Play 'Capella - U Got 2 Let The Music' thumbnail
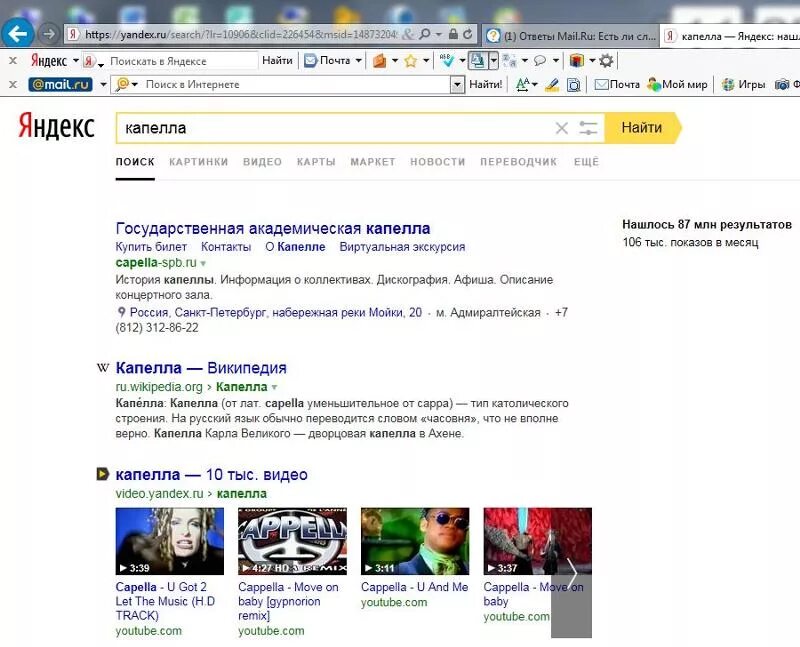 169,541
